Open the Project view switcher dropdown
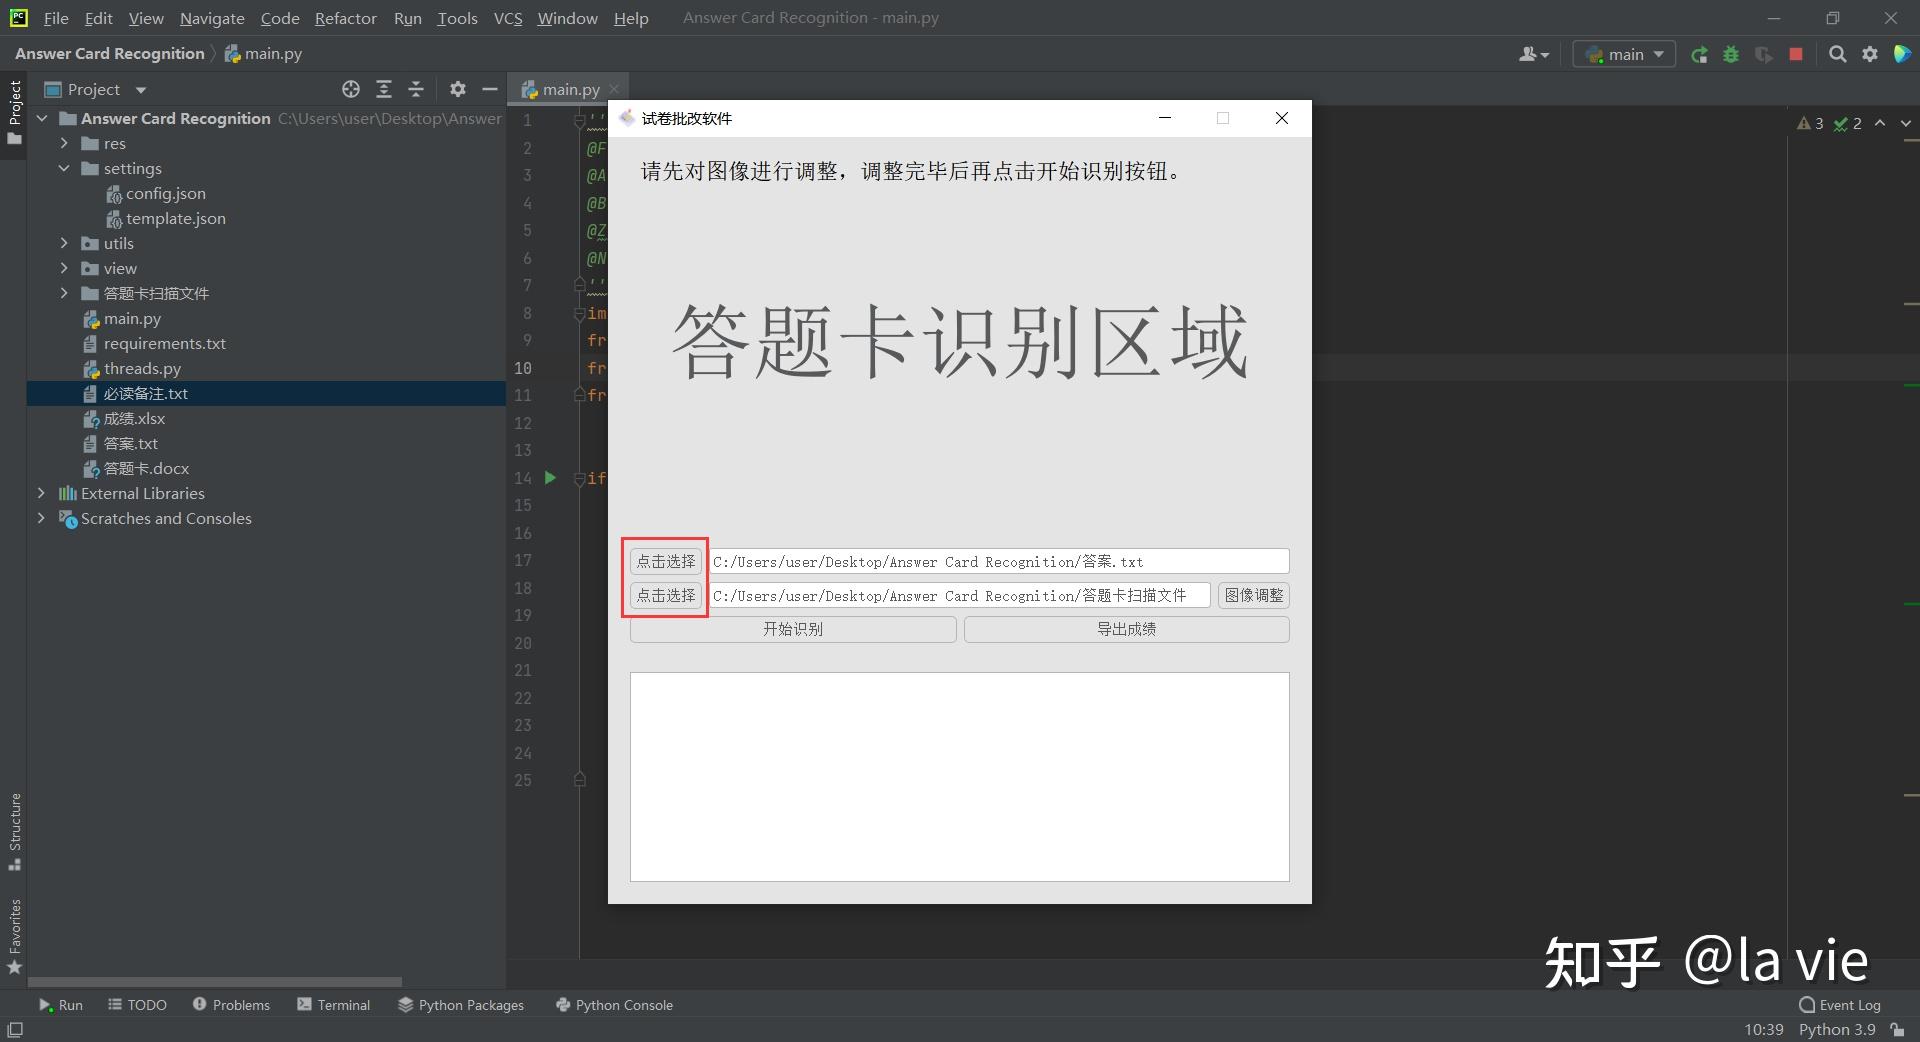The width and height of the screenshot is (1920, 1042). [140, 89]
